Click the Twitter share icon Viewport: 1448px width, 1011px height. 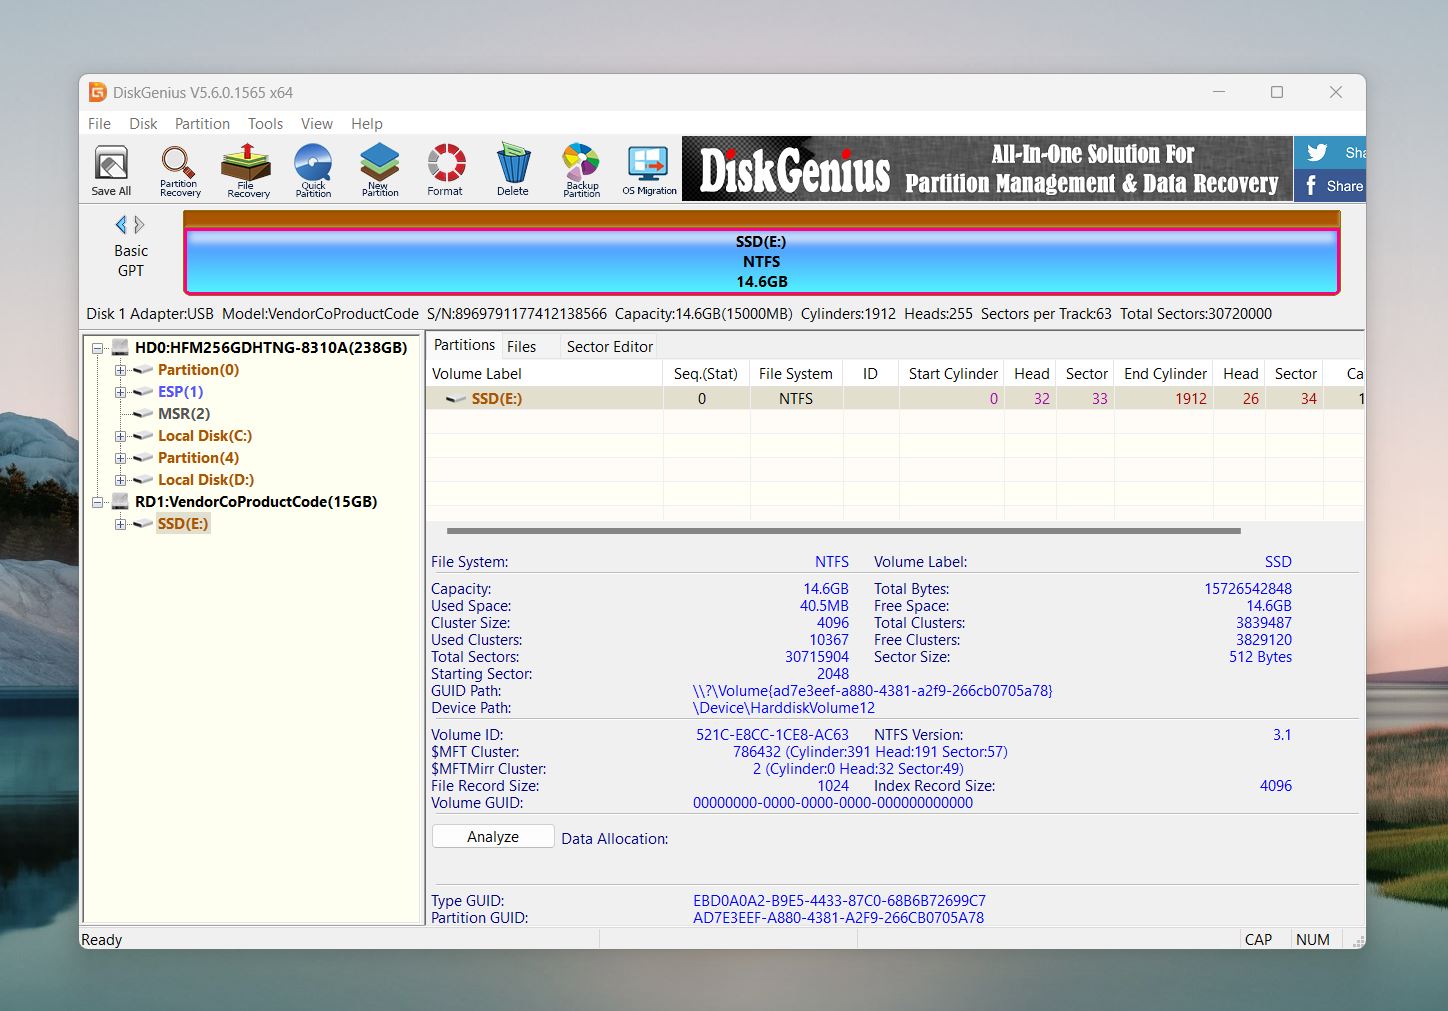click(x=1330, y=152)
